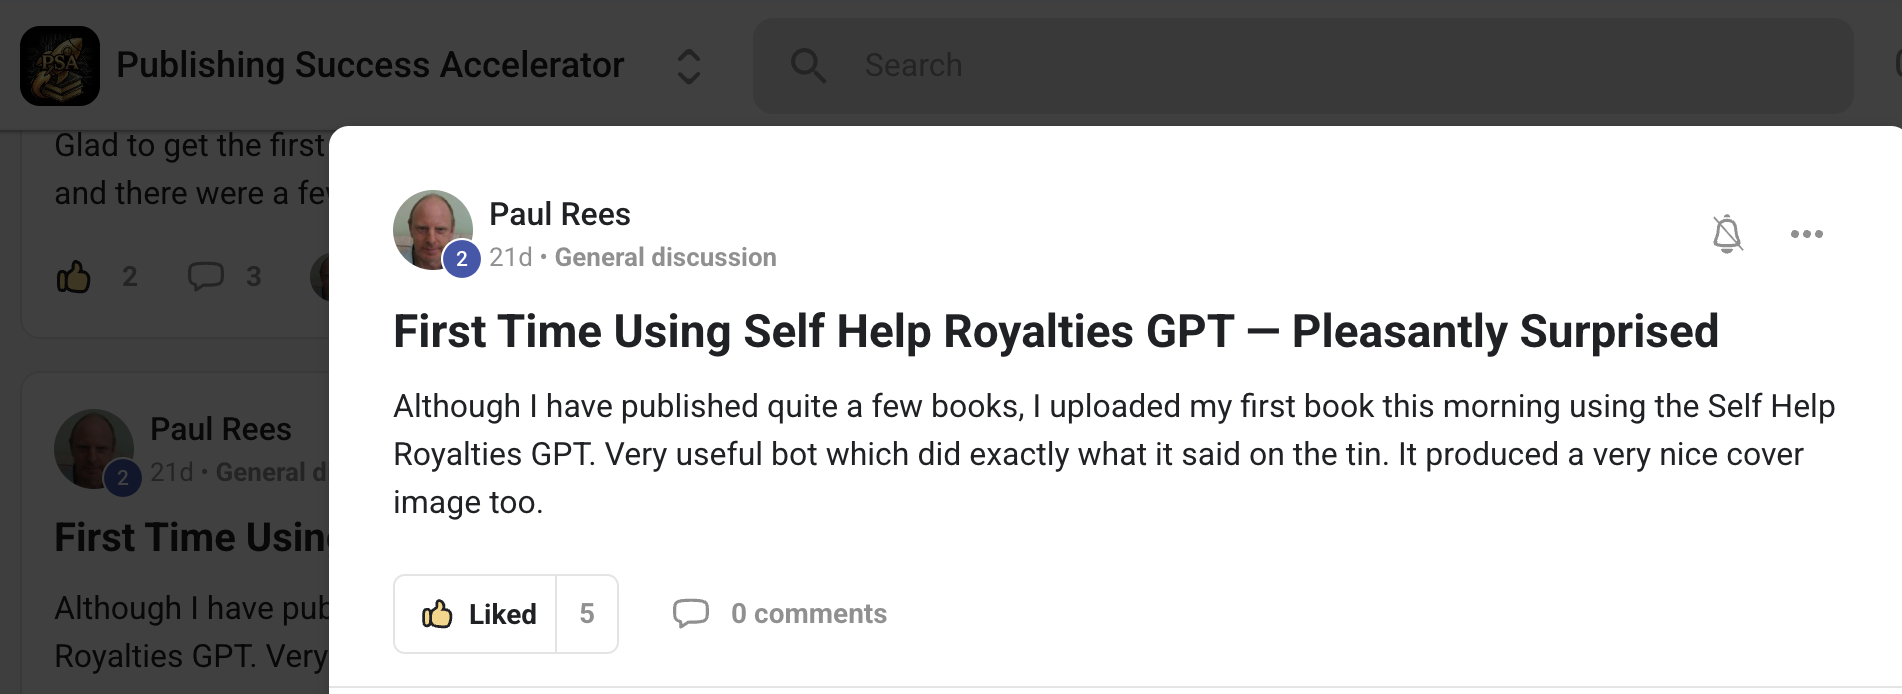Click the 0 comments label
This screenshot has width=1902, height=694.
pyautogui.click(x=808, y=614)
